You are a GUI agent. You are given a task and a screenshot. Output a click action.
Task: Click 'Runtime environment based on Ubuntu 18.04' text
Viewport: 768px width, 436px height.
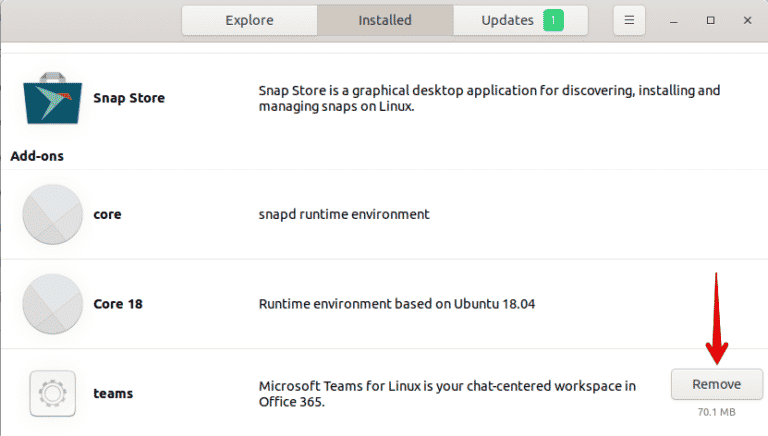click(397, 304)
